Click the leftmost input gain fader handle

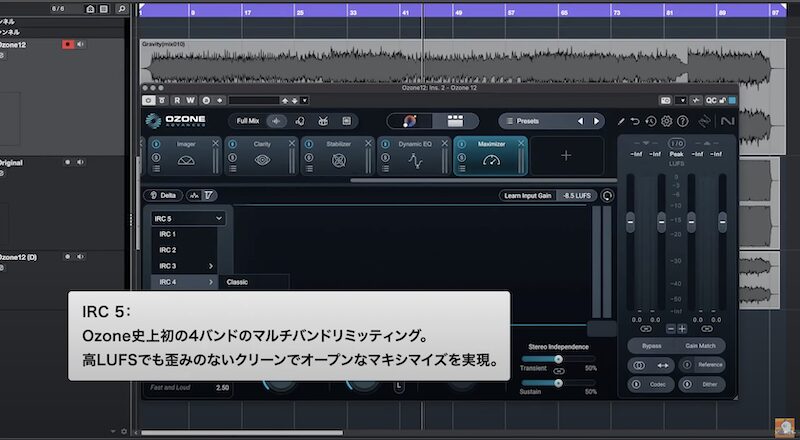630,222
